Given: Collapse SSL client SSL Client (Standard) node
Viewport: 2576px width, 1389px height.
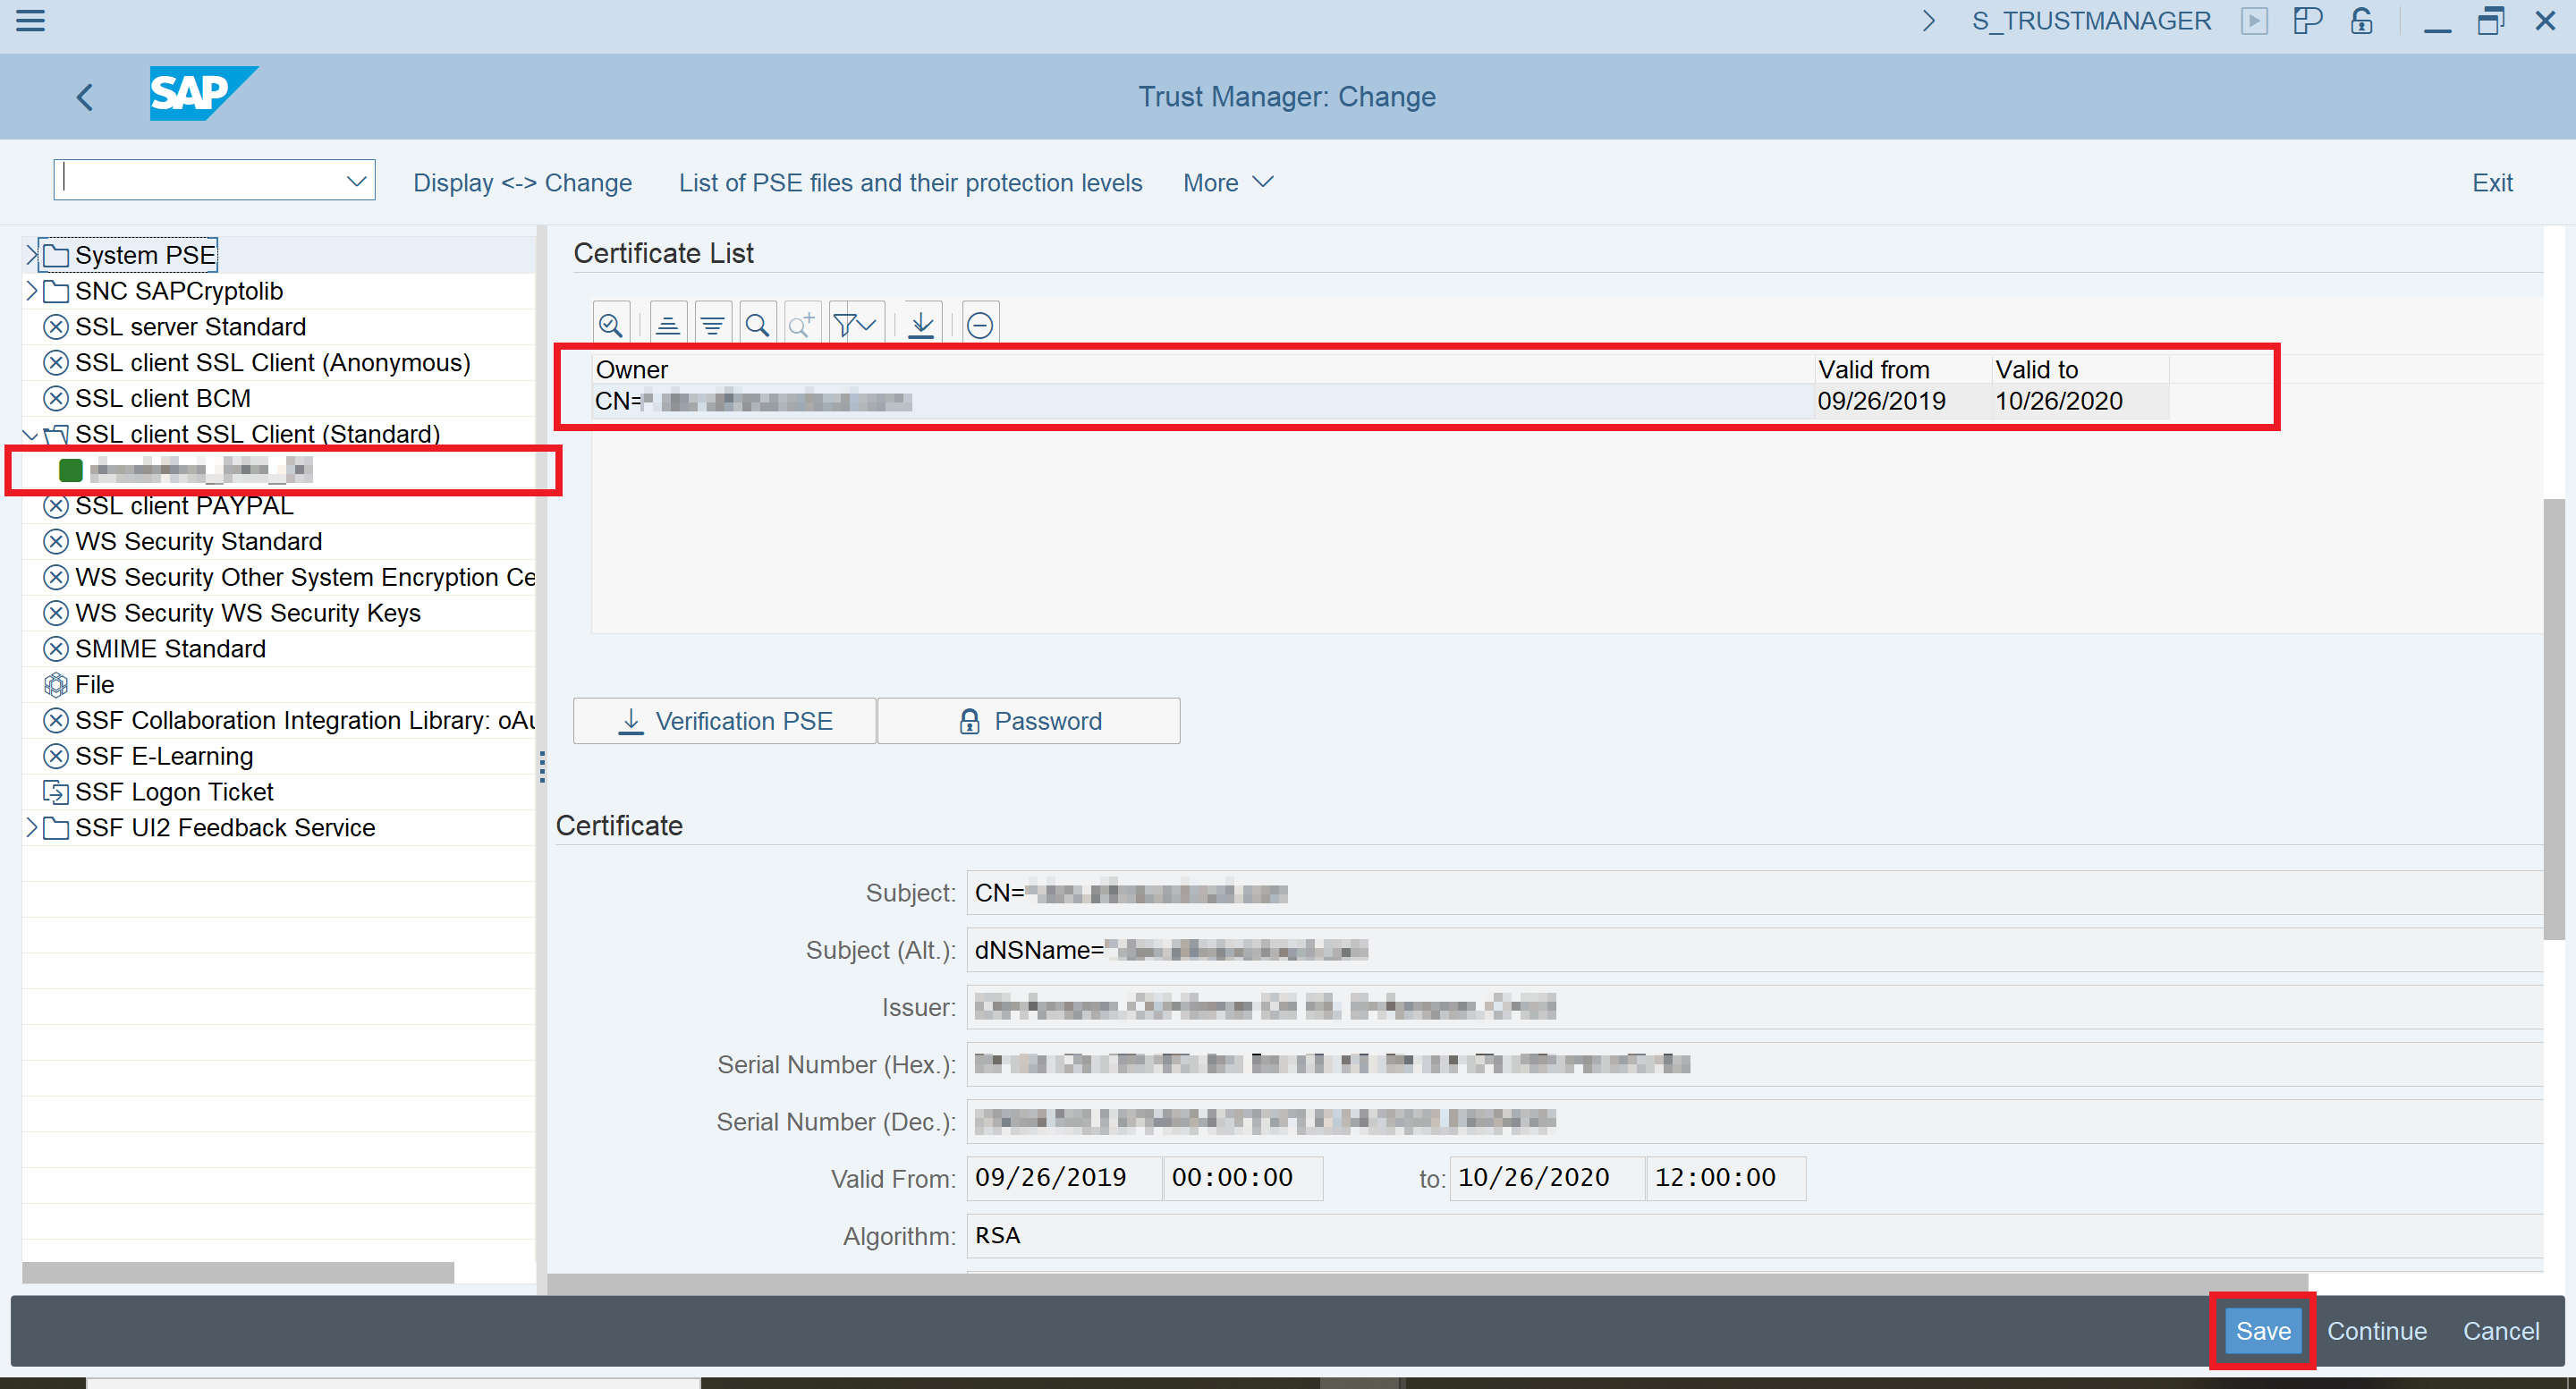Looking at the screenshot, I should (31, 434).
